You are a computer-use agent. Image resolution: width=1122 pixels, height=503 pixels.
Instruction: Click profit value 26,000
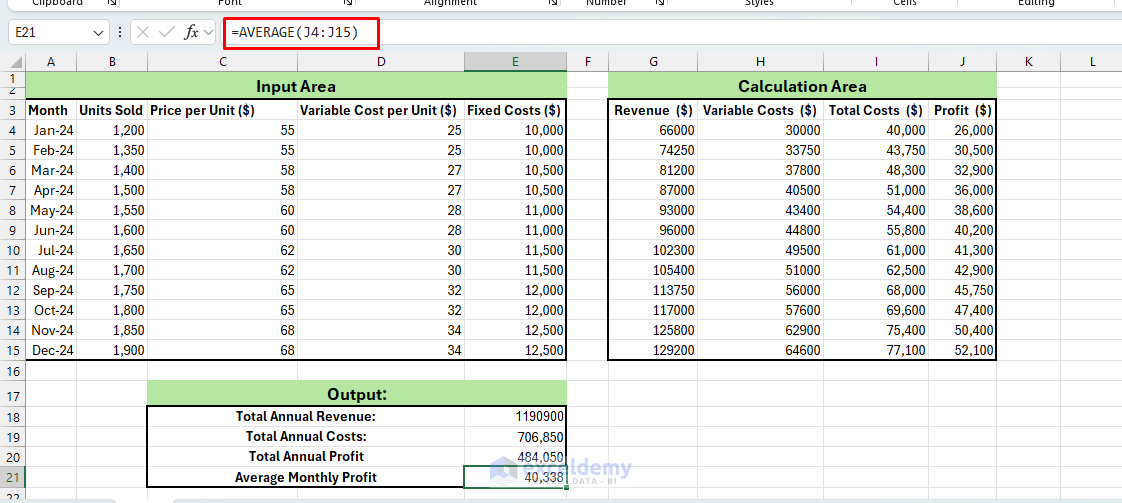pos(962,130)
